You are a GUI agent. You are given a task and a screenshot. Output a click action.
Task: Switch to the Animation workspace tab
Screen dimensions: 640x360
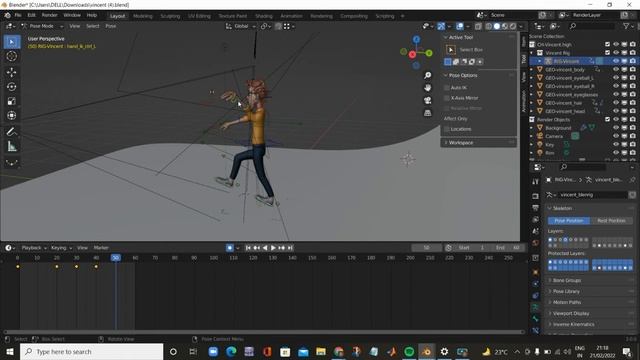pos(291,16)
